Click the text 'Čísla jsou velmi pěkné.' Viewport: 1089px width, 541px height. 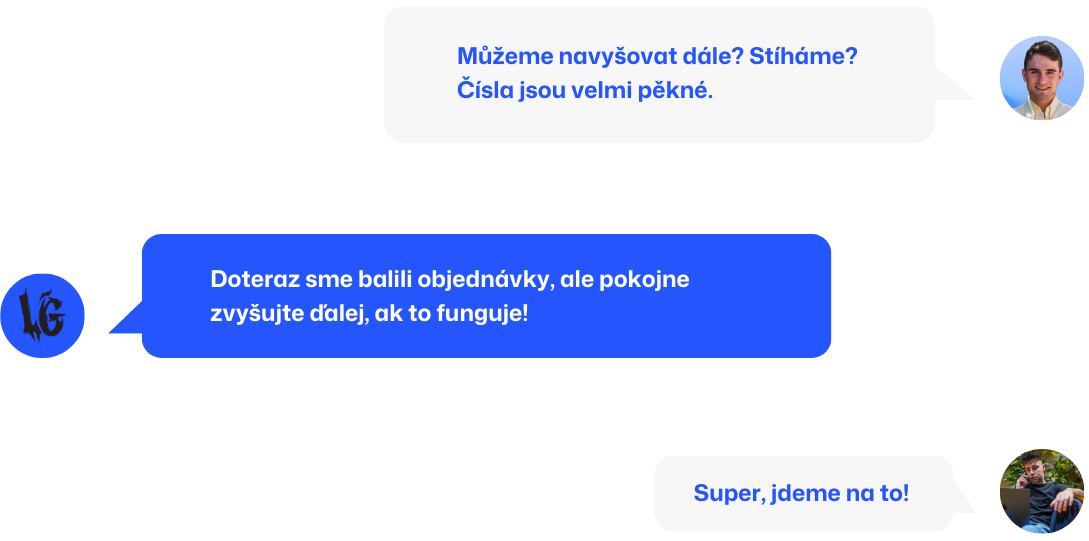584,91
